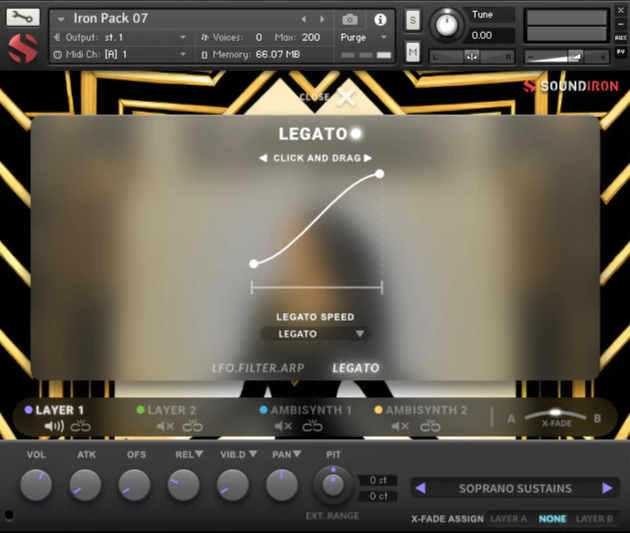This screenshot has width=630, height=533.
Task: Assign X-Fade to Layer B
Action: [x=594, y=519]
